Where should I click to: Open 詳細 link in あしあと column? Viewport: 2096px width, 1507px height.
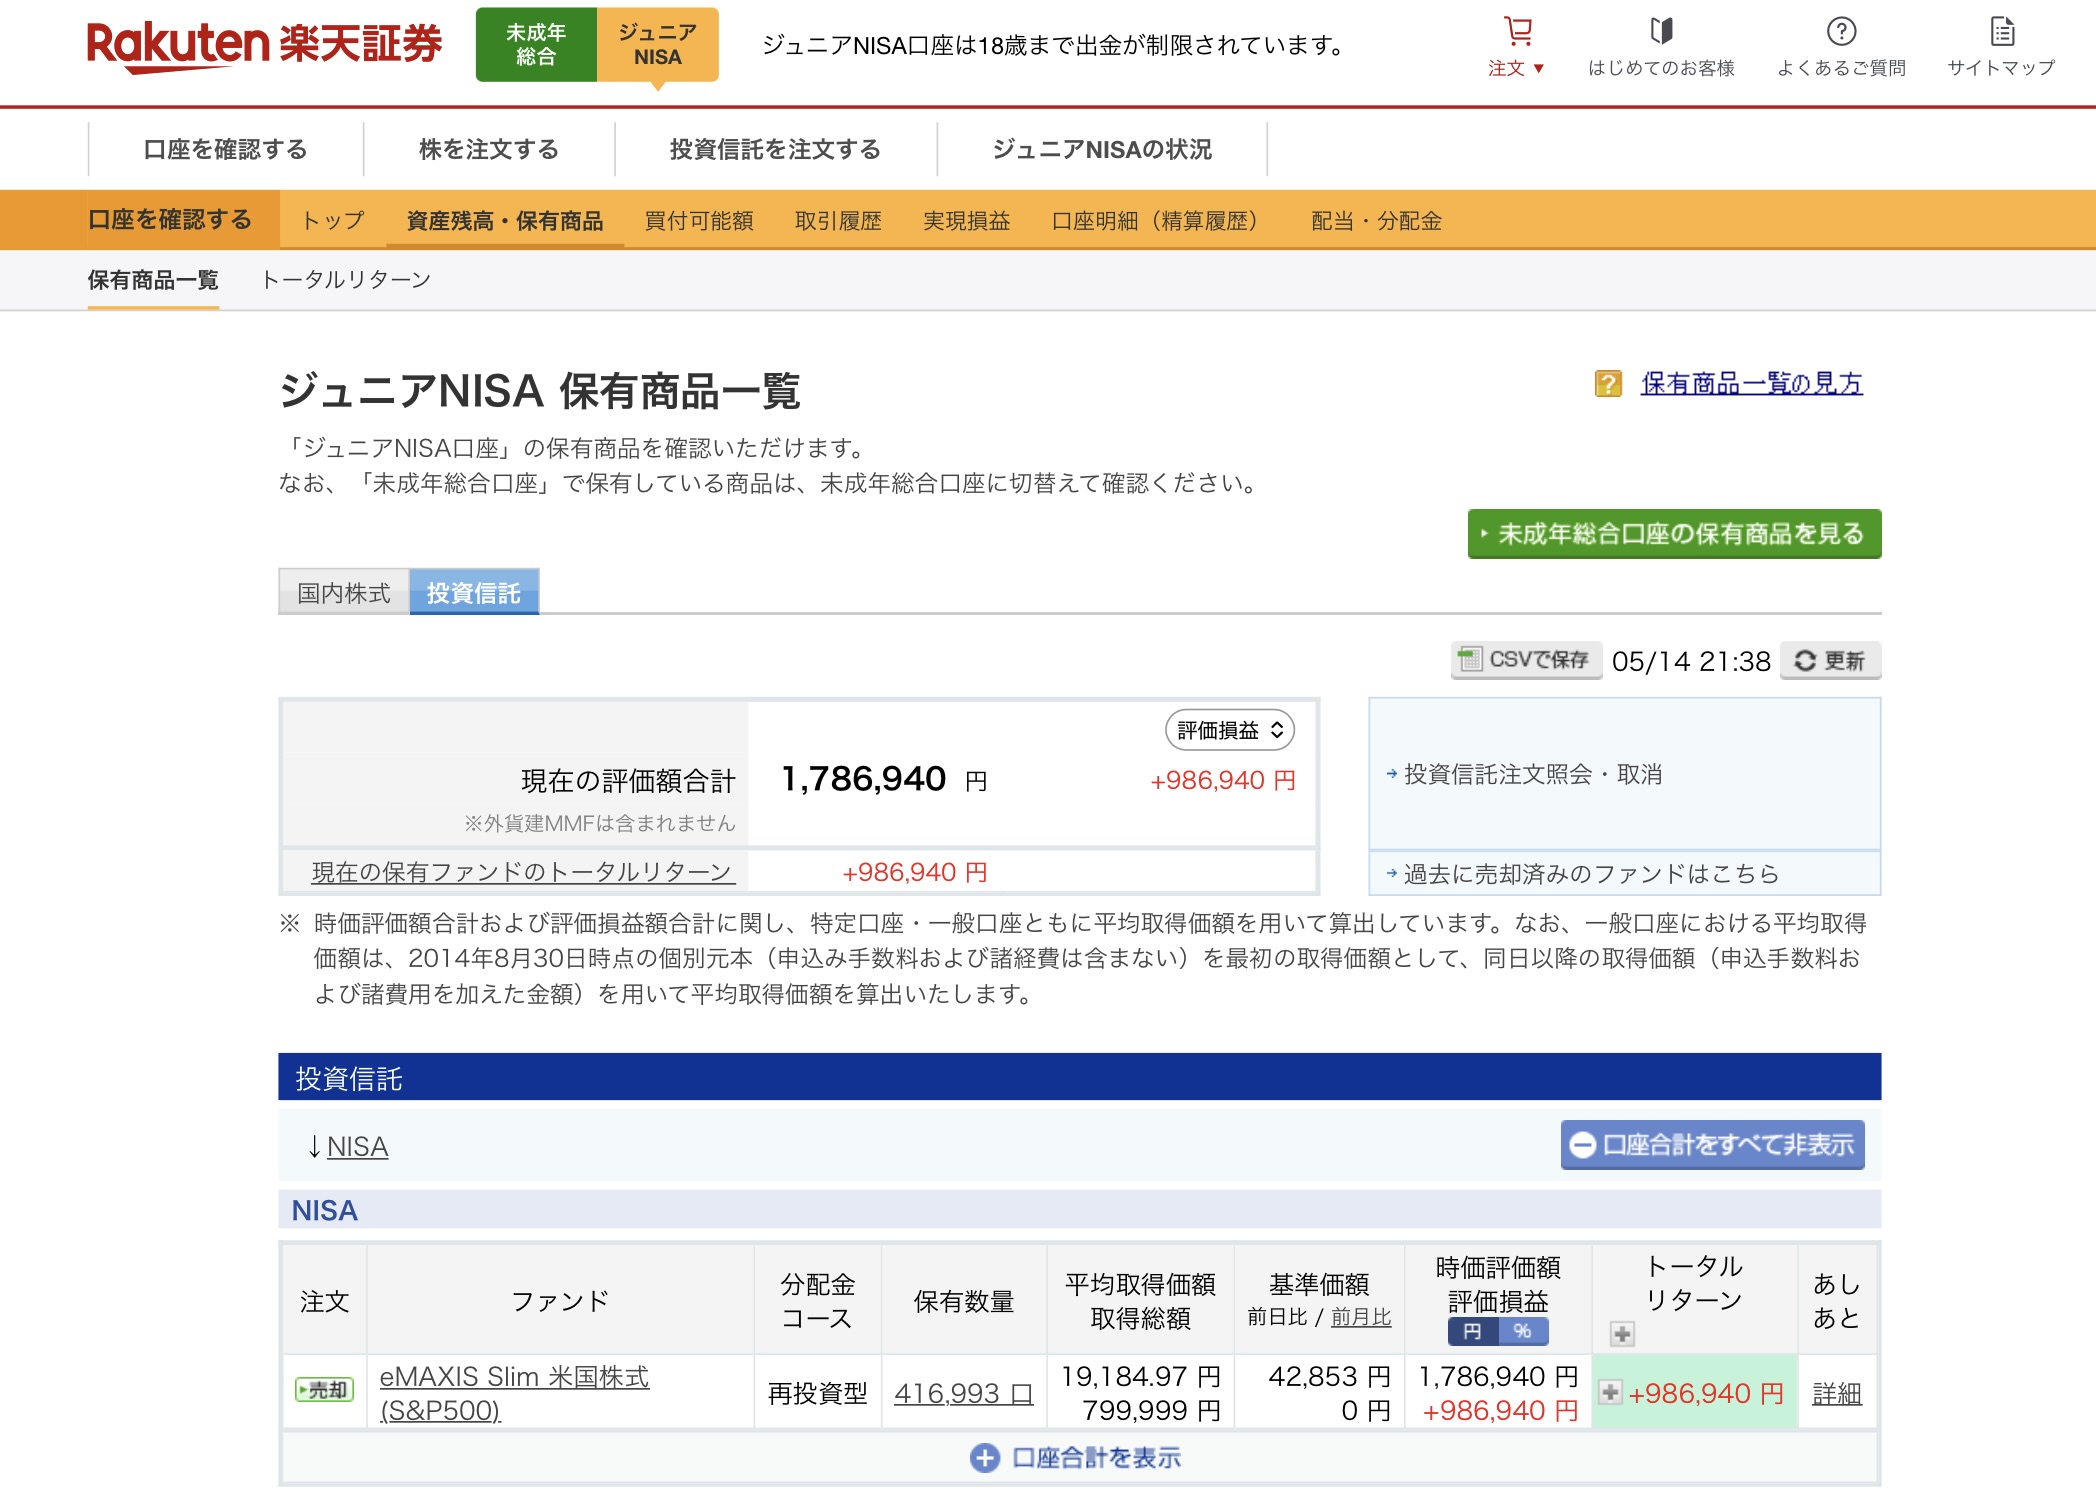pos(1837,1393)
